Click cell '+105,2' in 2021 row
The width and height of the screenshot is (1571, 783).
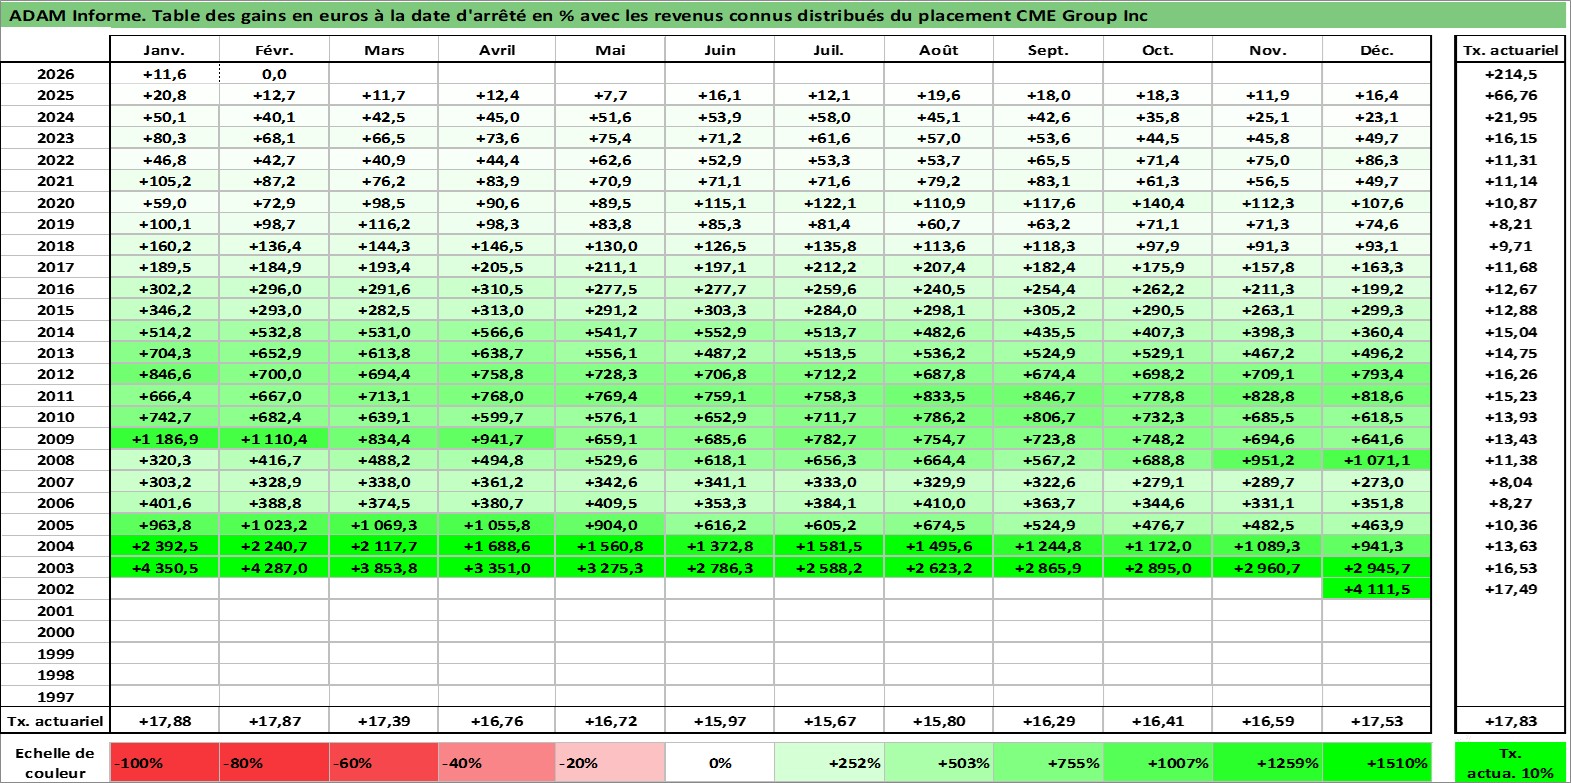click(x=164, y=181)
